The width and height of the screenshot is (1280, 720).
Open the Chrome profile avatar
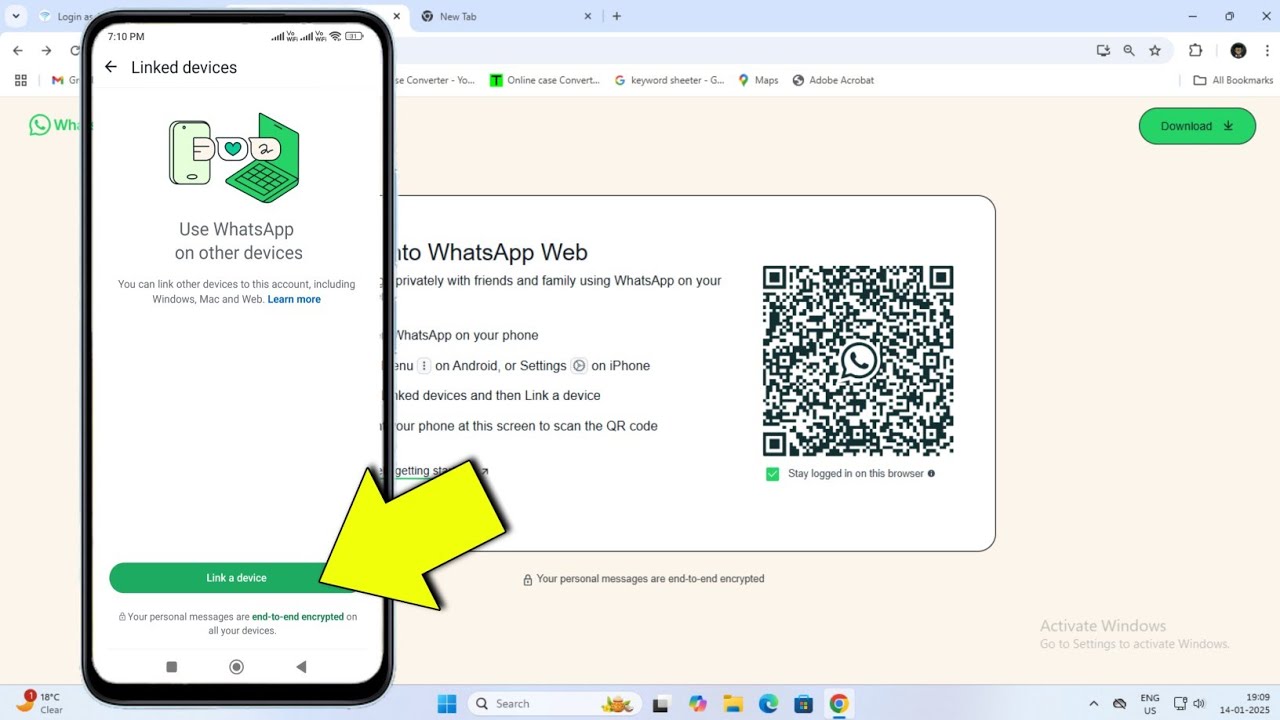tap(1238, 50)
